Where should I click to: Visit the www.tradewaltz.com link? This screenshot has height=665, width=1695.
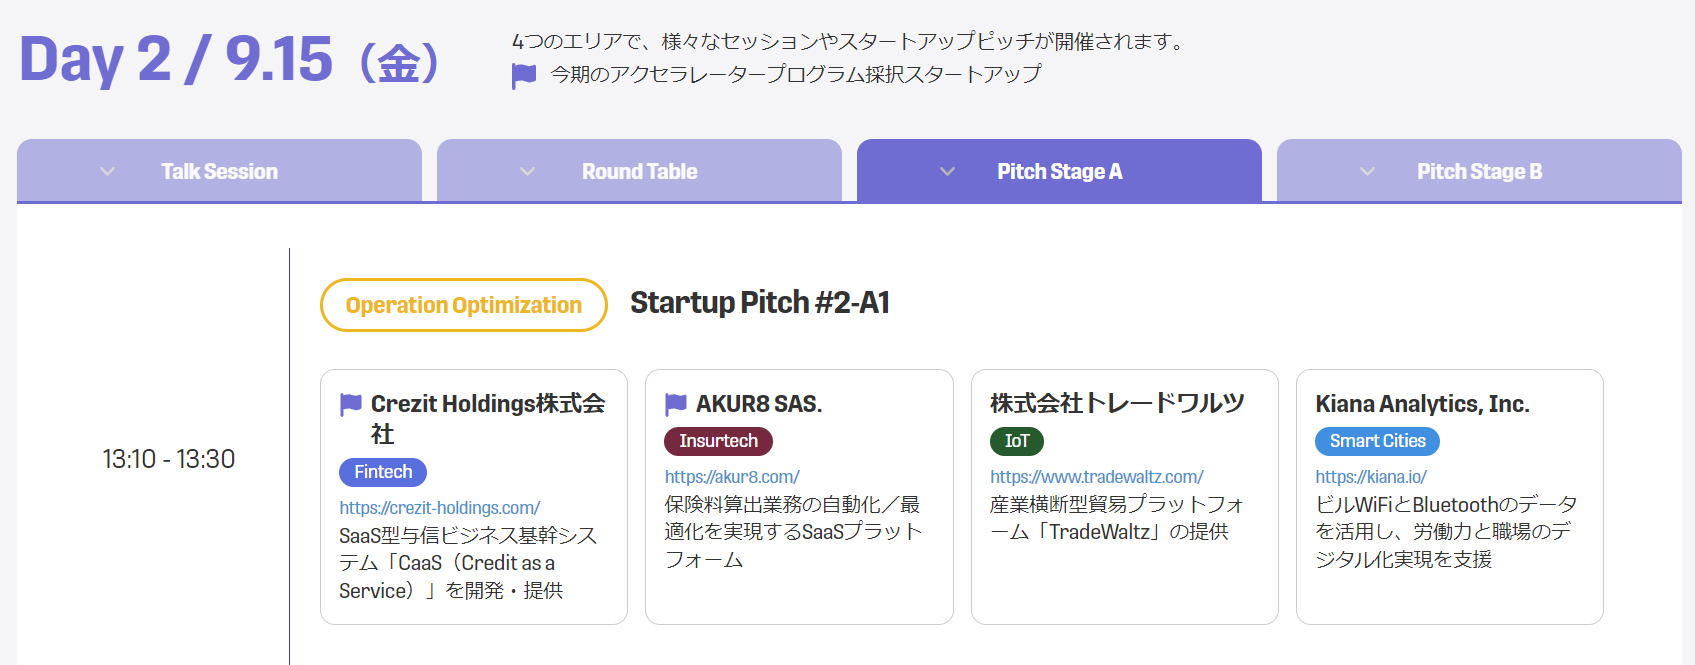tap(1097, 477)
